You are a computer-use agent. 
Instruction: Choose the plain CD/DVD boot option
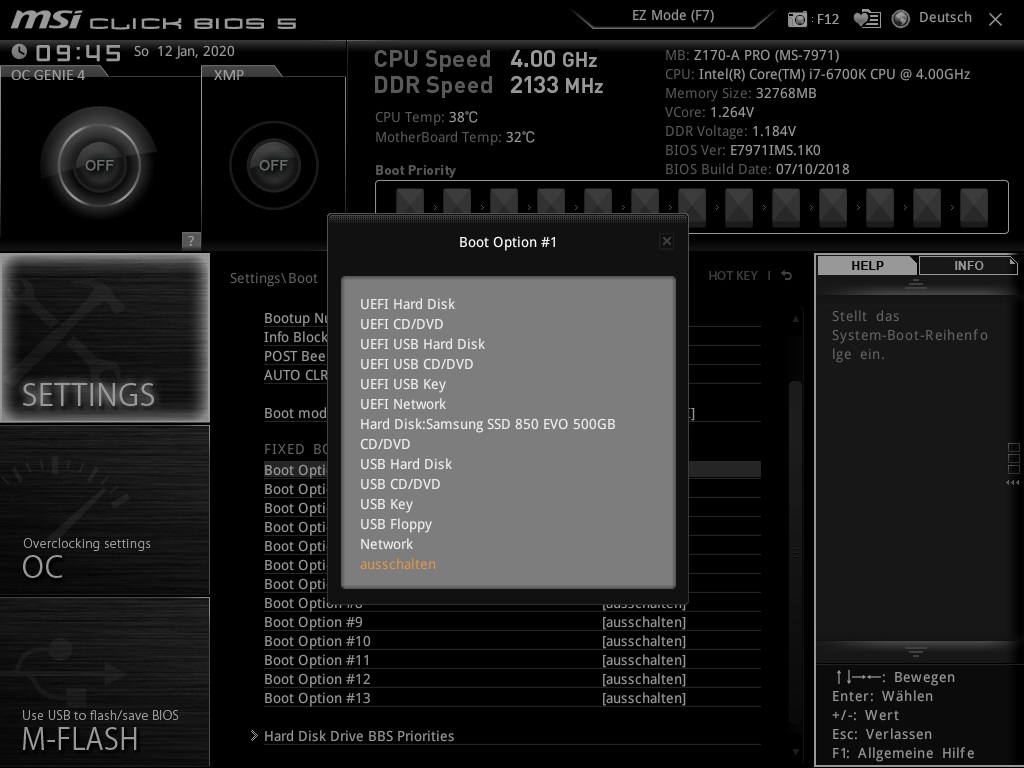click(385, 444)
